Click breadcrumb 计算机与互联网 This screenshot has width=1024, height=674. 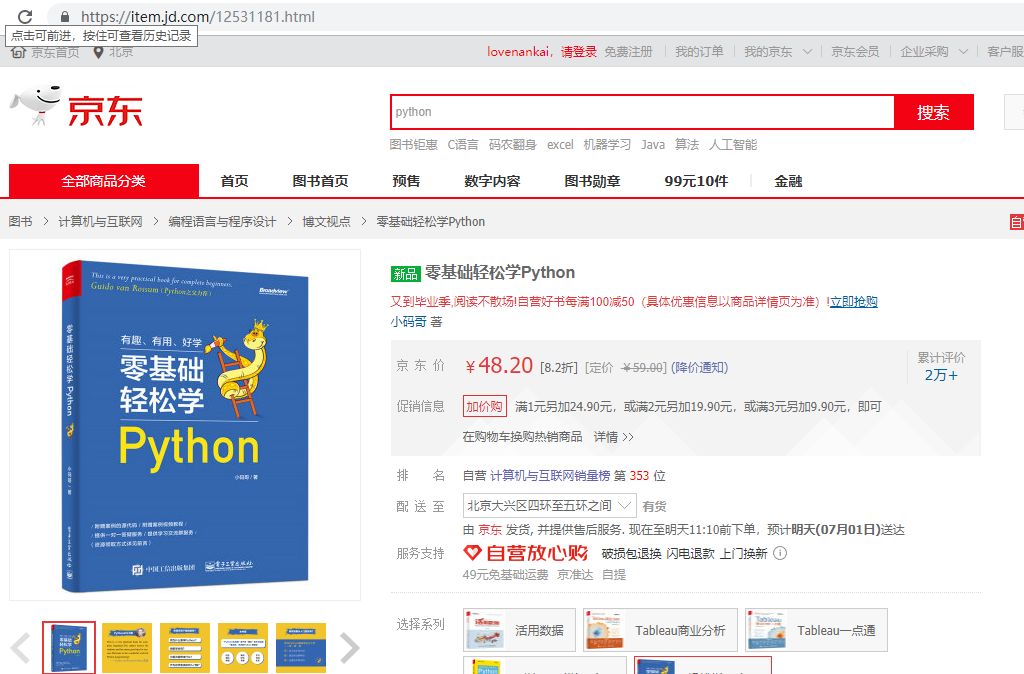click(101, 221)
